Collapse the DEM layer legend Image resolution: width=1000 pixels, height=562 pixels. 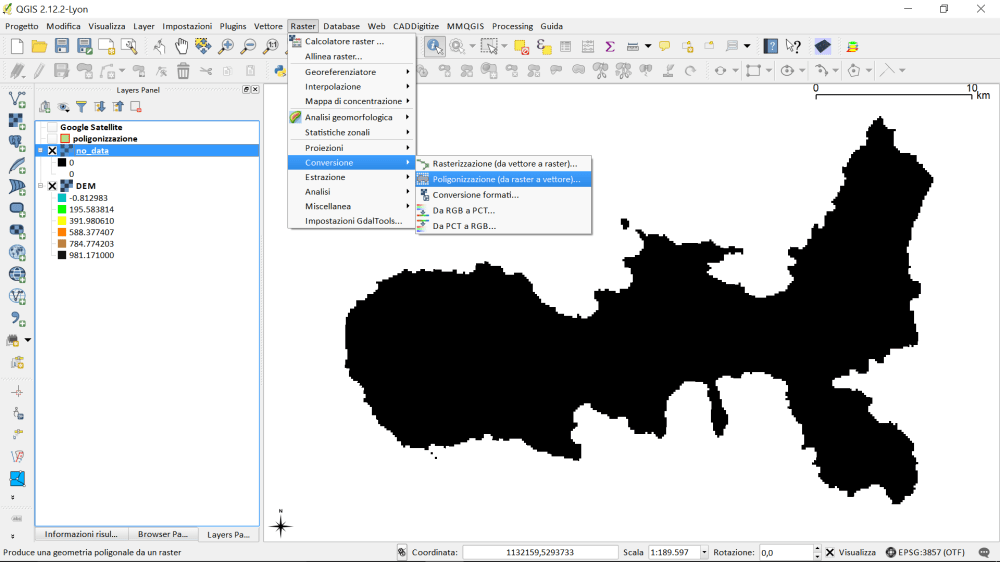click(x=41, y=186)
